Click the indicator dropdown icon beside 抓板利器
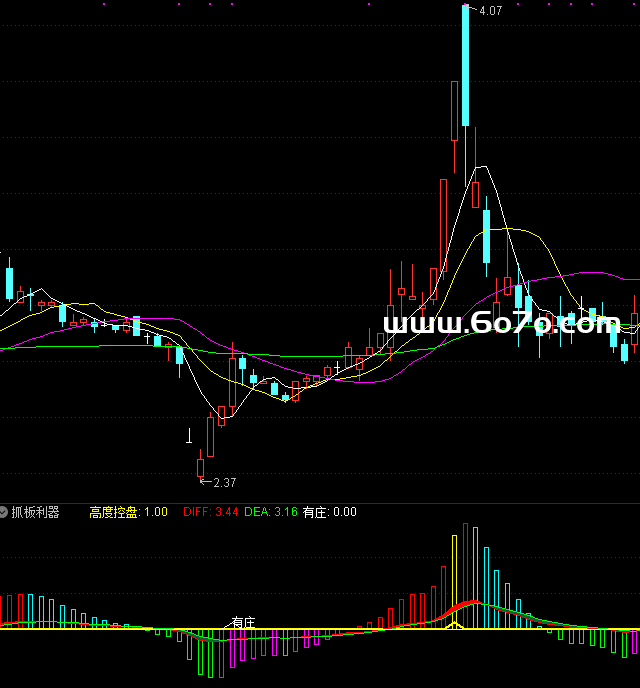This screenshot has width=640, height=688. [x=5, y=512]
